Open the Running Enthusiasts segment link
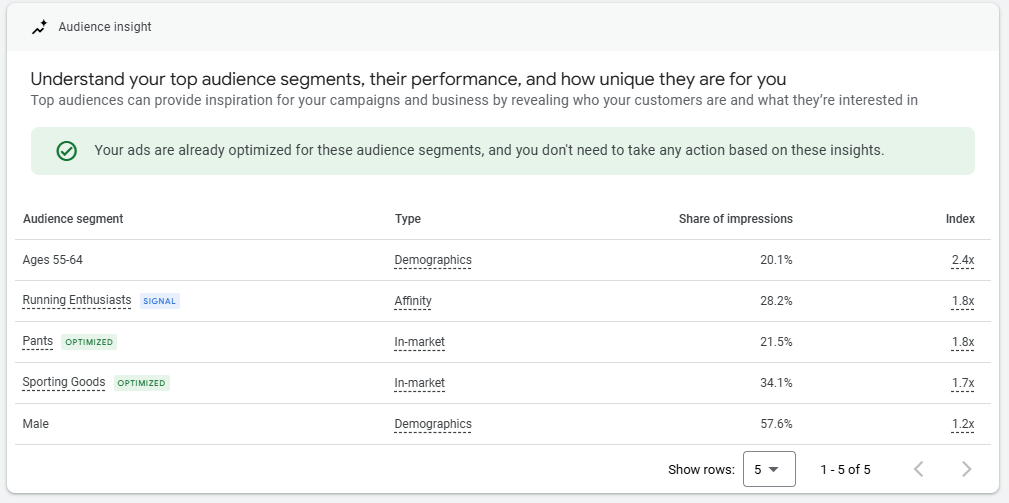The width and height of the screenshot is (1009, 503). coord(77,300)
